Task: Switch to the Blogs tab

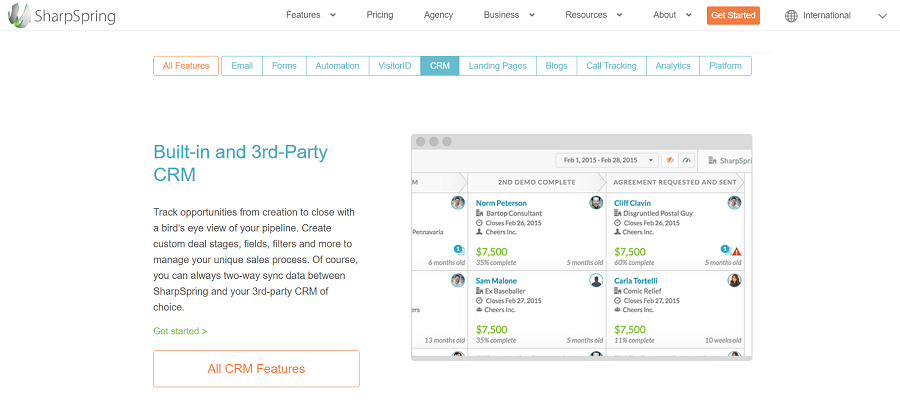Action: (557, 66)
